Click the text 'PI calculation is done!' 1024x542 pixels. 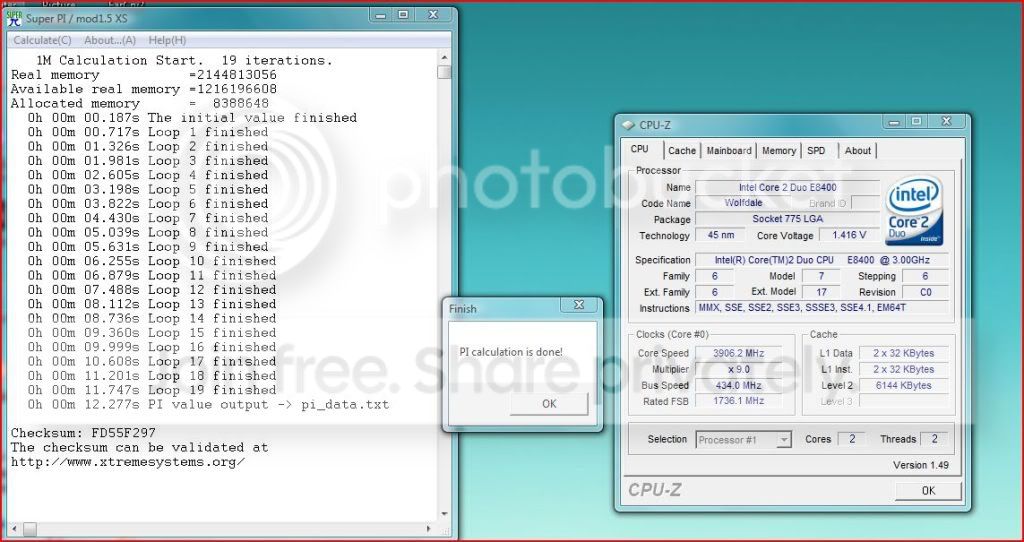click(511, 352)
